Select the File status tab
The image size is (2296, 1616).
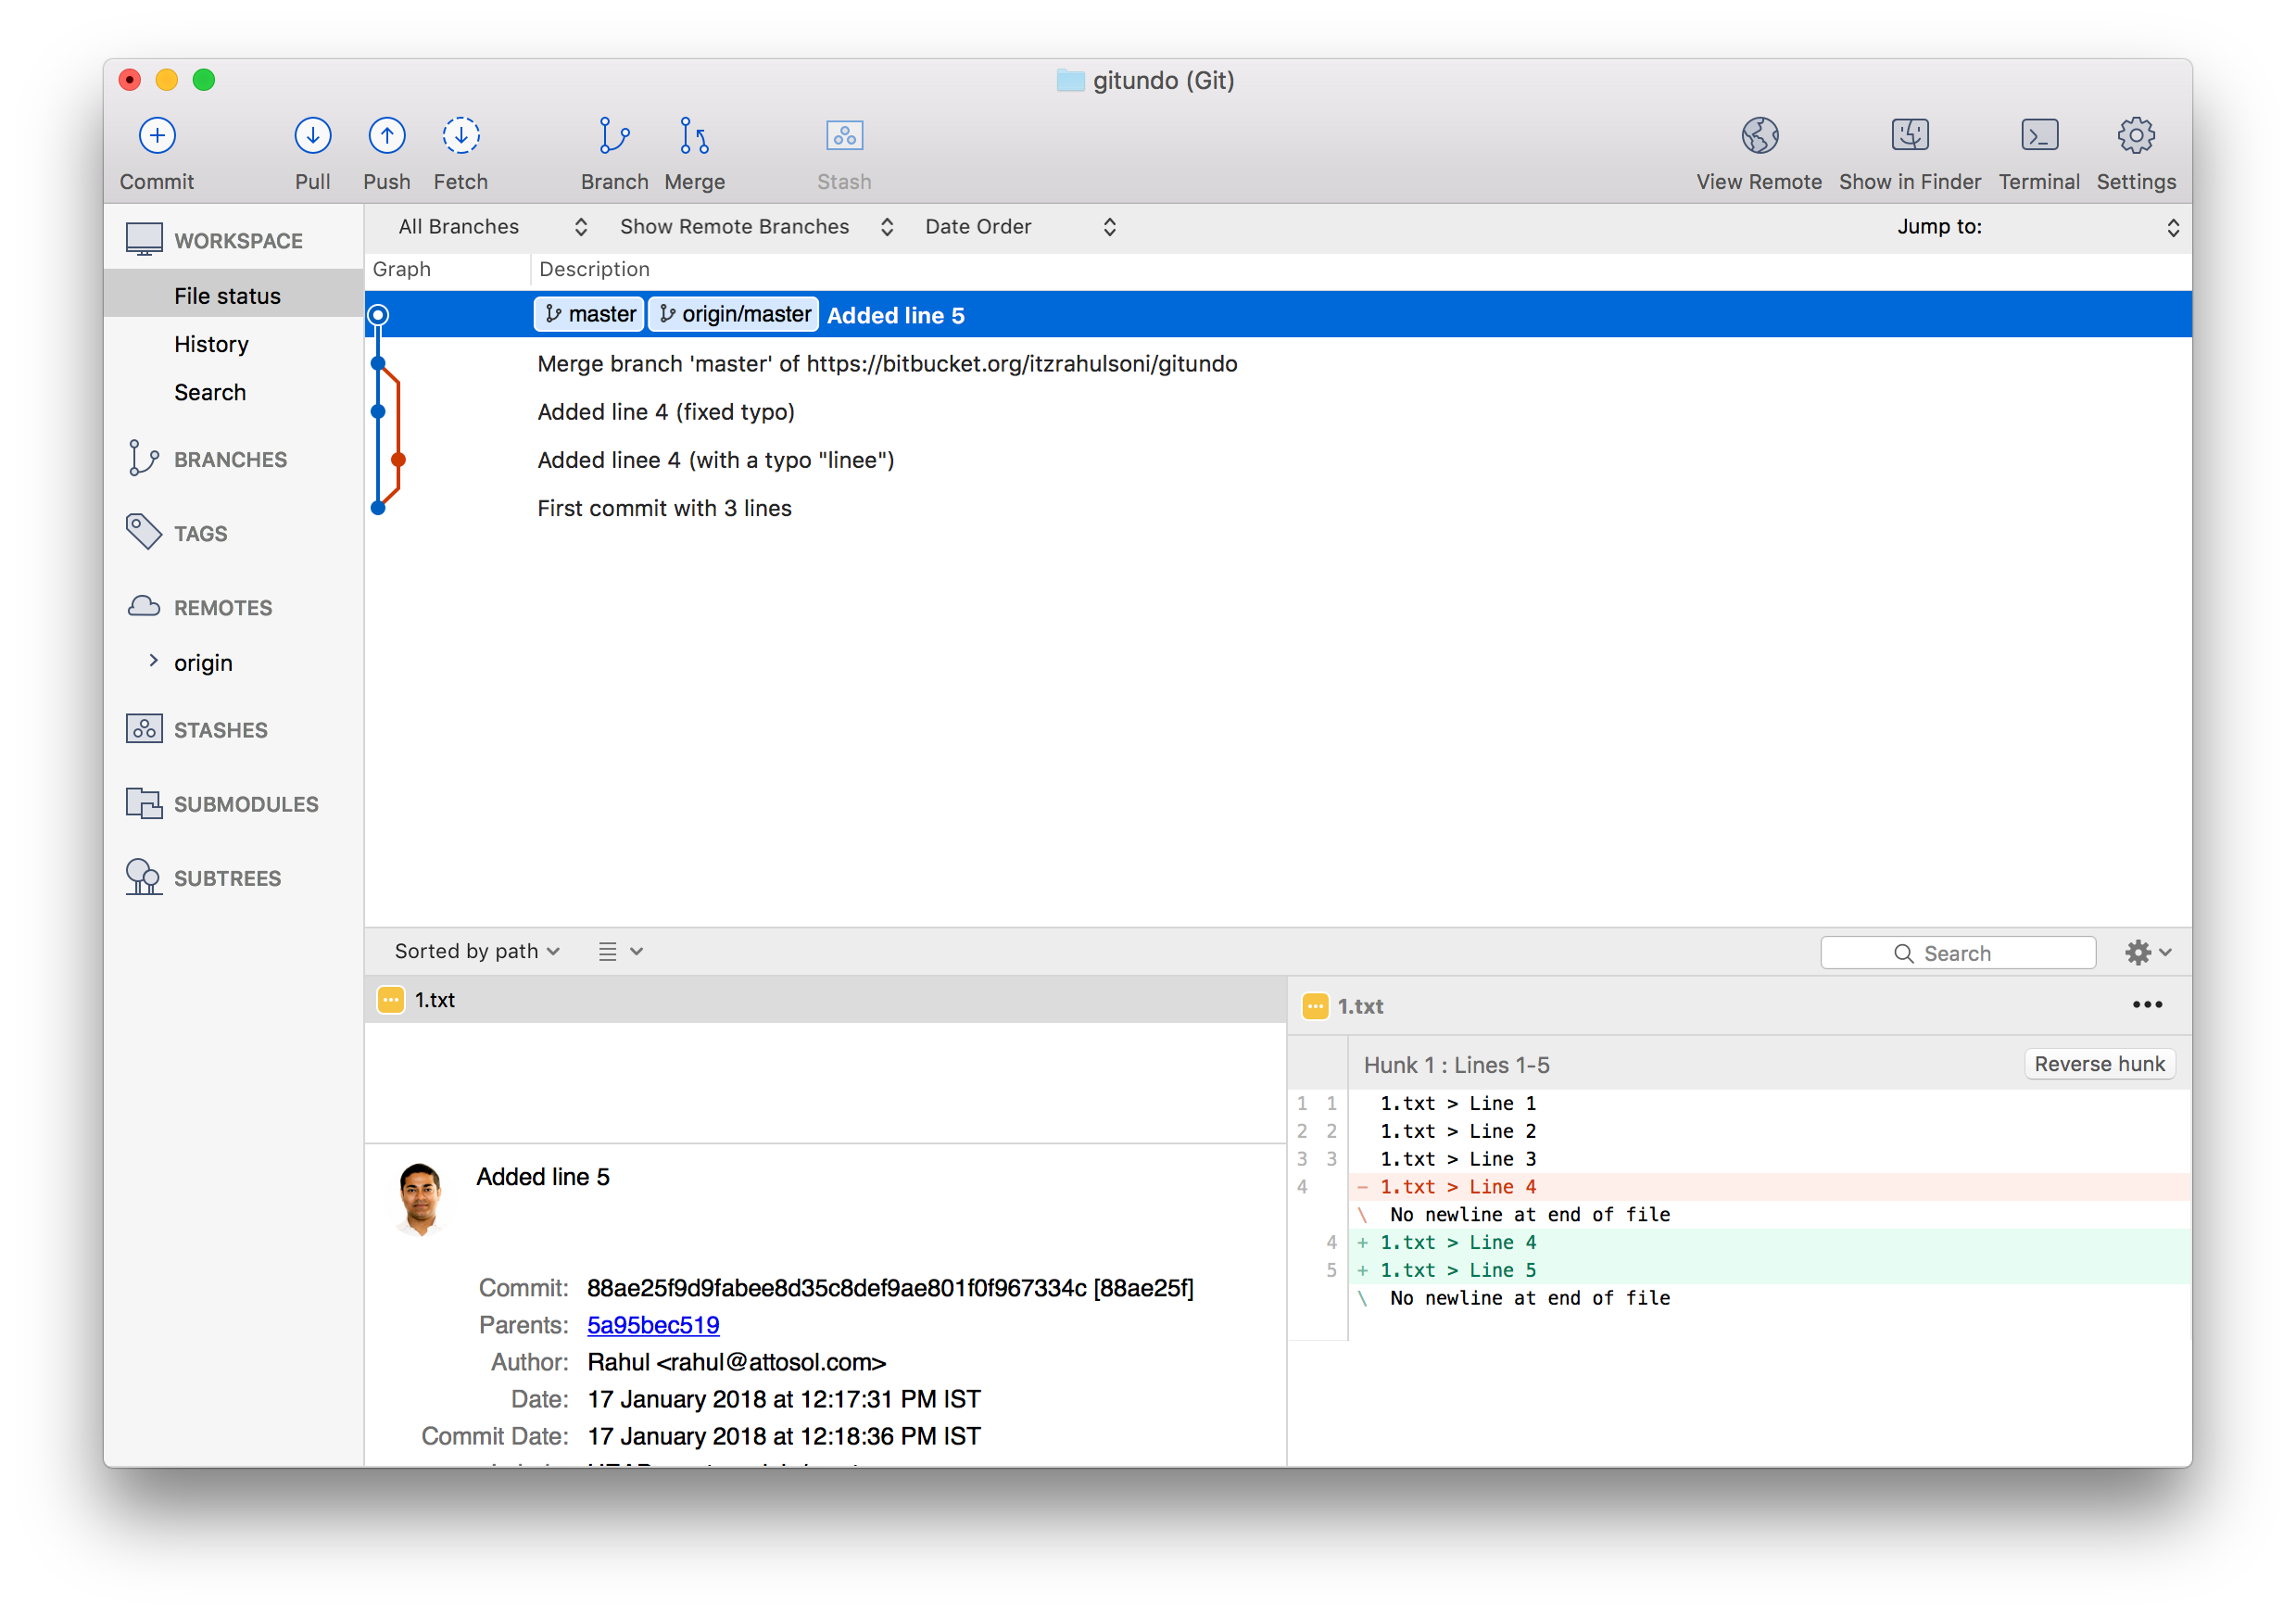point(229,296)
